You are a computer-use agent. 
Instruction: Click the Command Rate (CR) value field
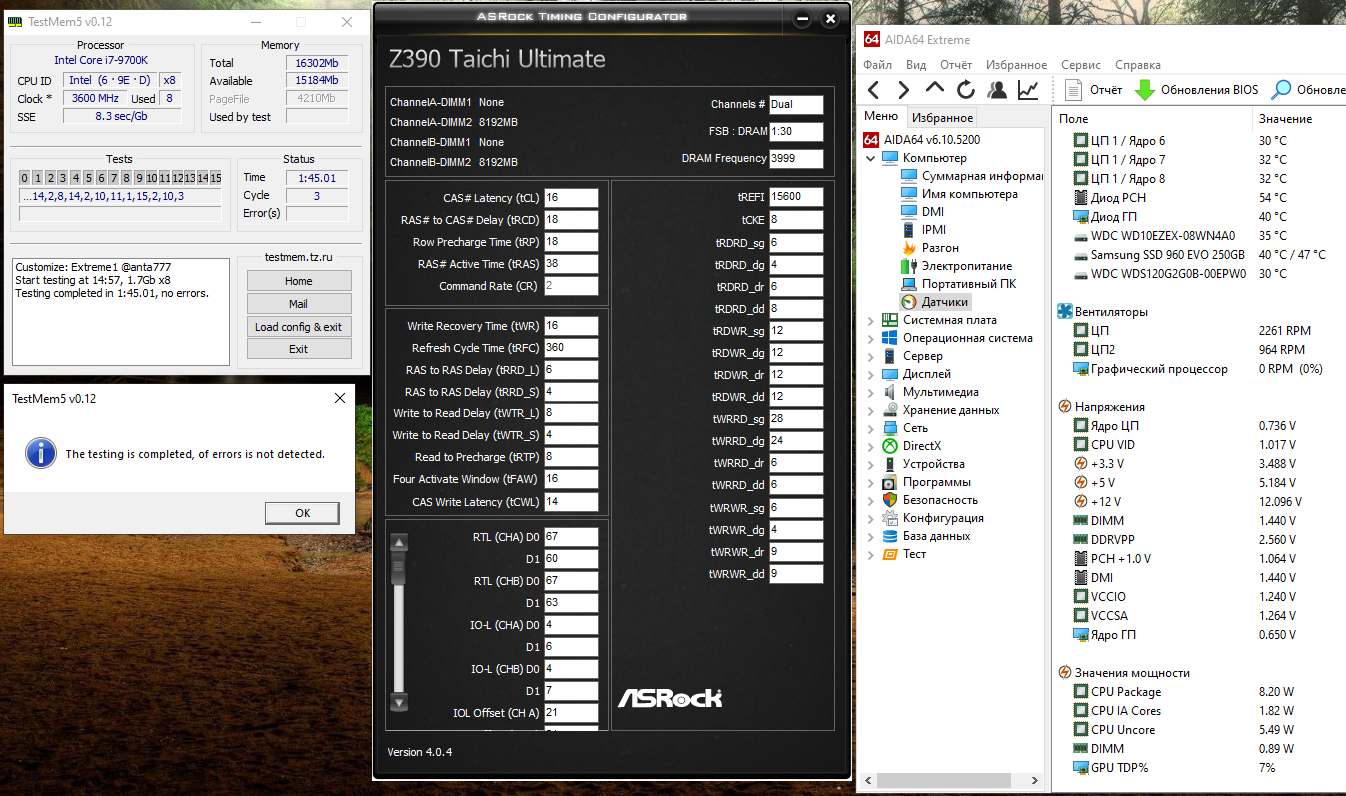pyautogui.click(x=571, y=286)
